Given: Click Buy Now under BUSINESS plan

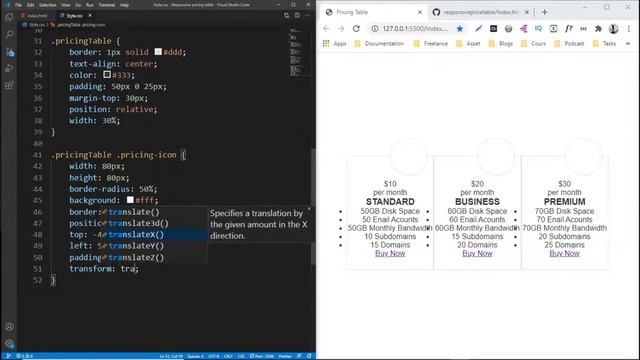Looking at the screenshot, I should coord(477,253).
